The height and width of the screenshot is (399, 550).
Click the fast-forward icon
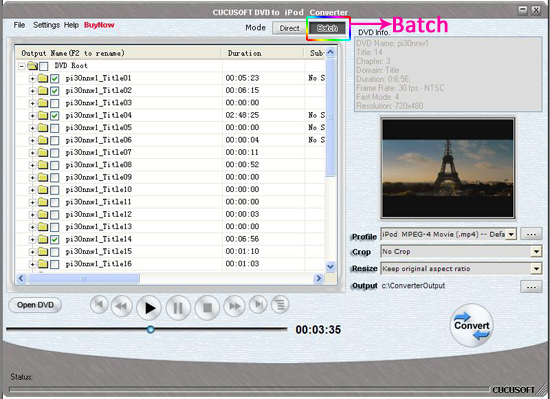tap(234, 306)
